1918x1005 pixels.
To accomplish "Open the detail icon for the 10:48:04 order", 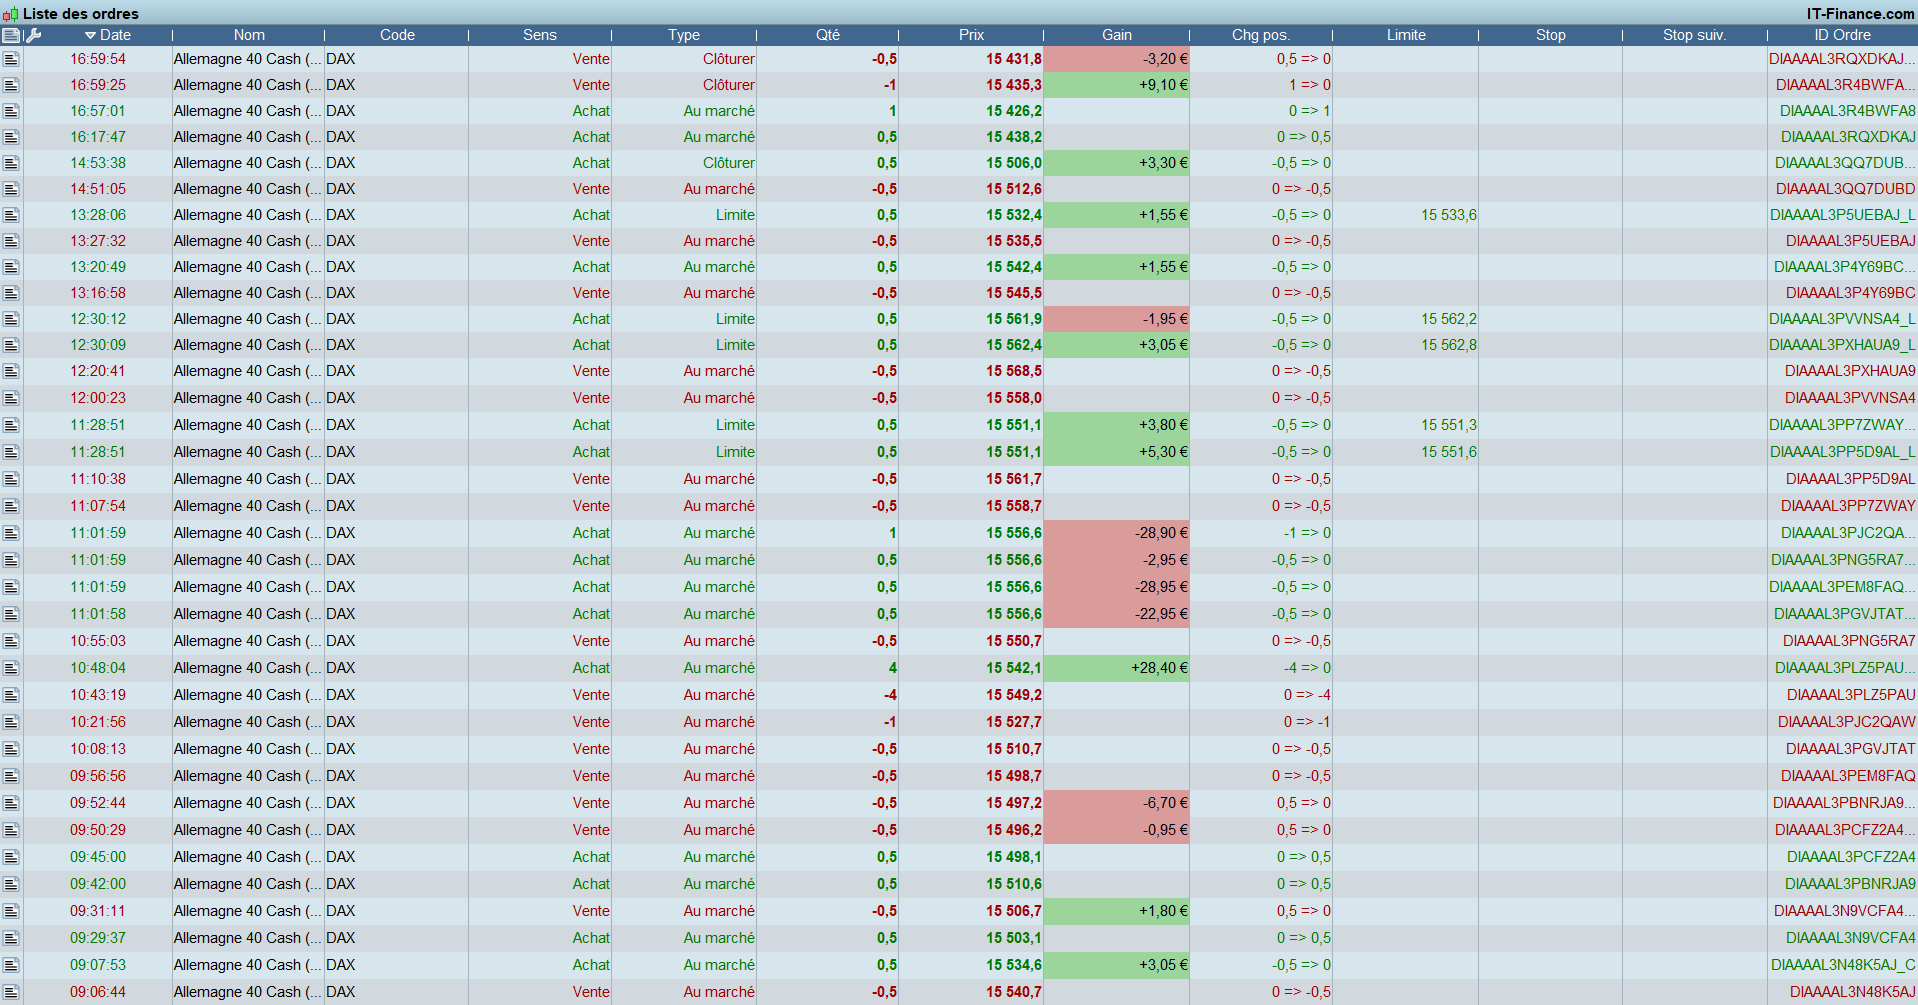I will (11, 668).
